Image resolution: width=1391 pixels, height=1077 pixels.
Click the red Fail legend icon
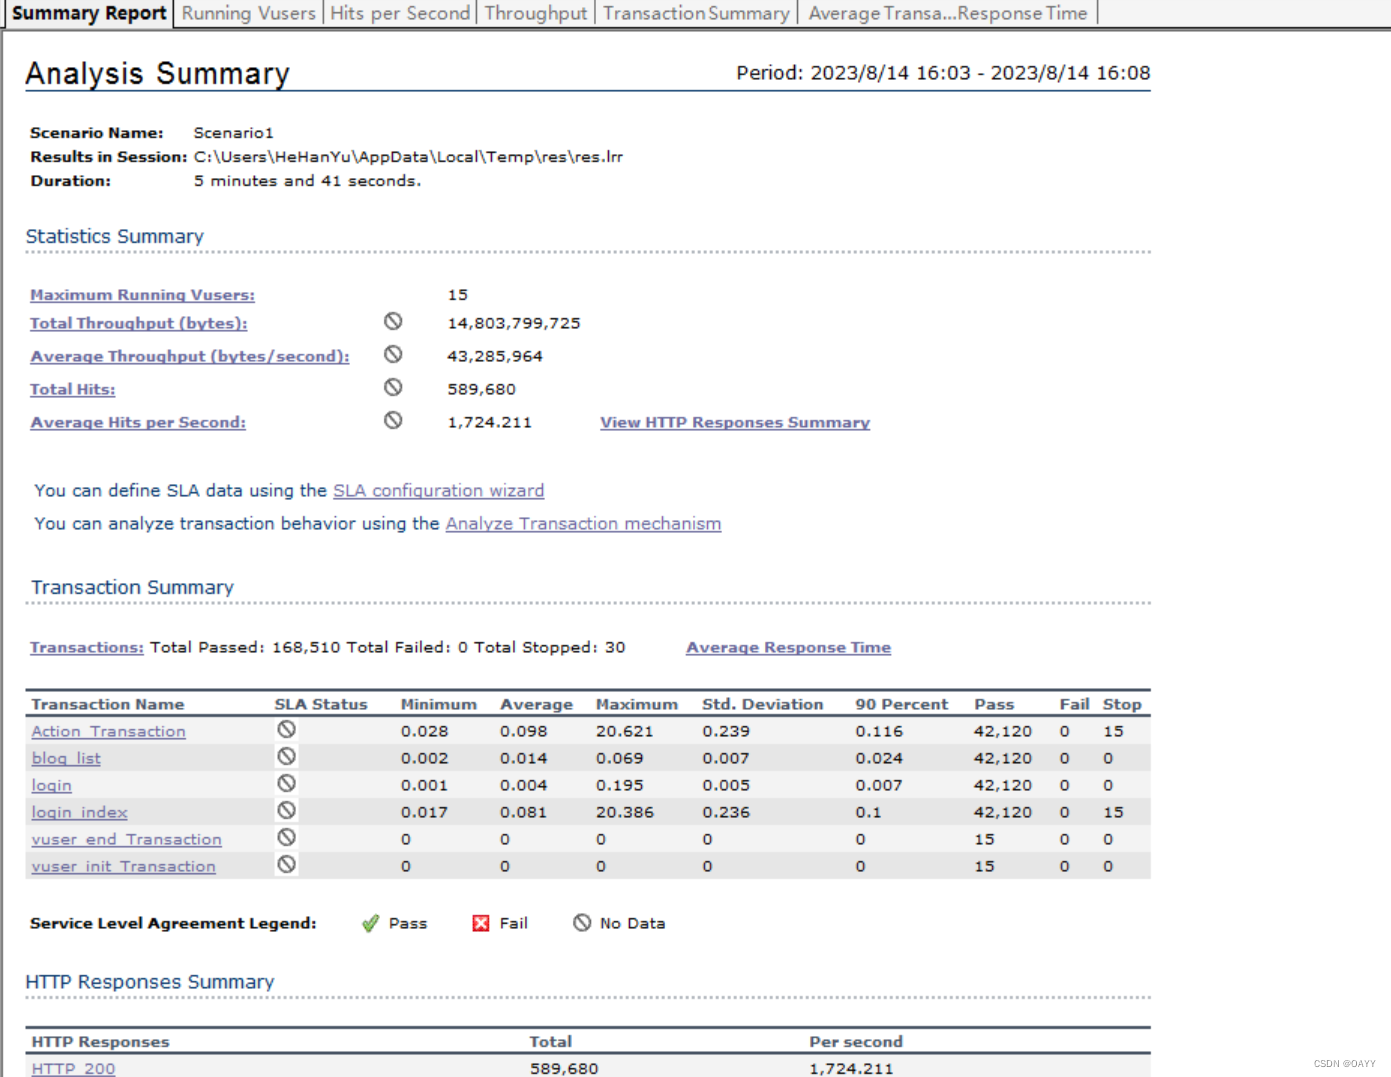click(481, 923)
